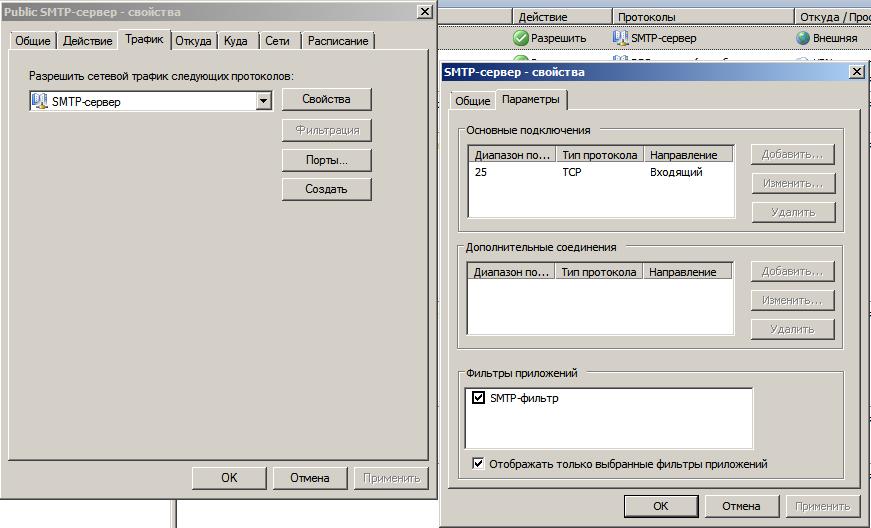Close the Public SMTP-сервер properties window
The image size is (871, 528).
pos(425,11)
